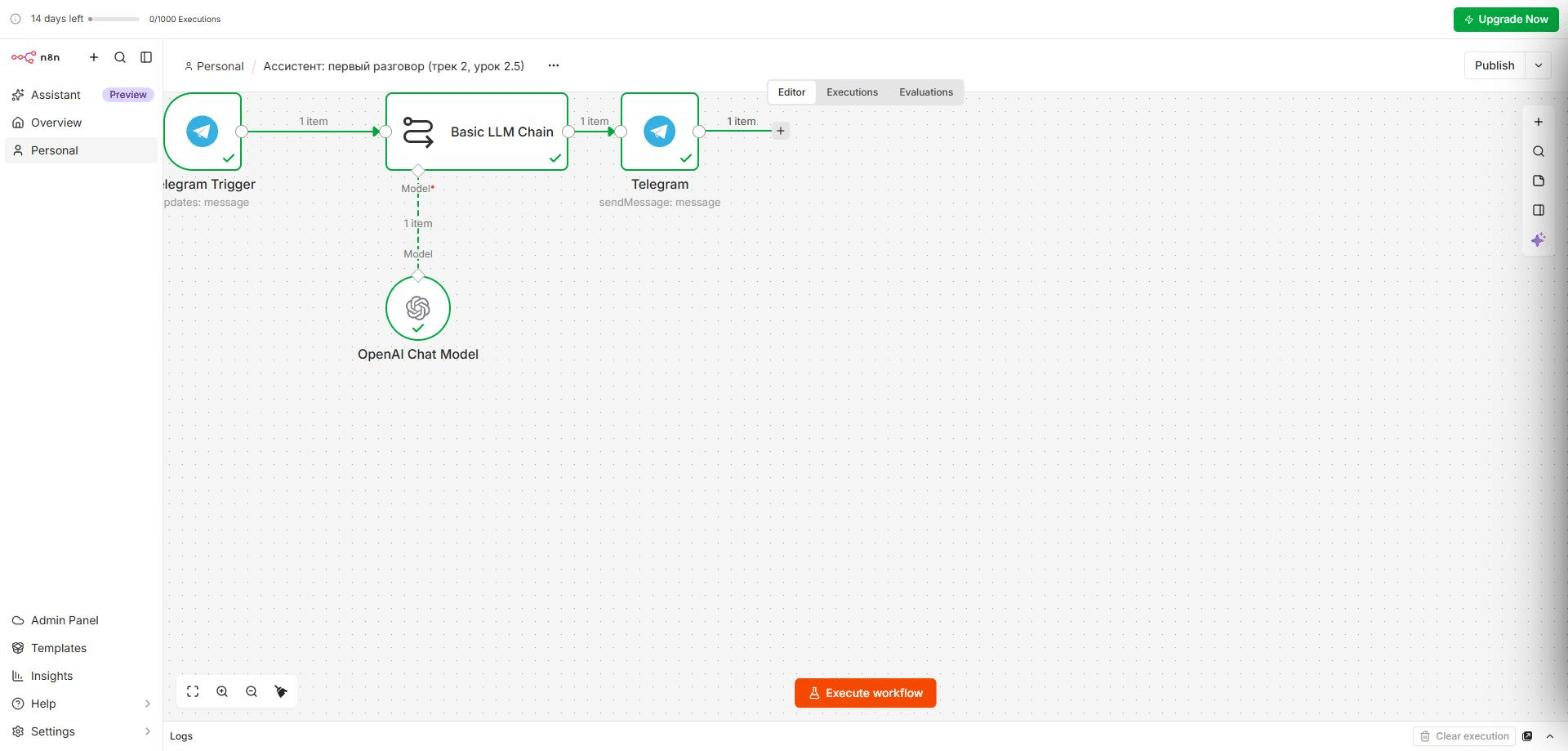Open Insights from the sidebar

pos(81,676)
